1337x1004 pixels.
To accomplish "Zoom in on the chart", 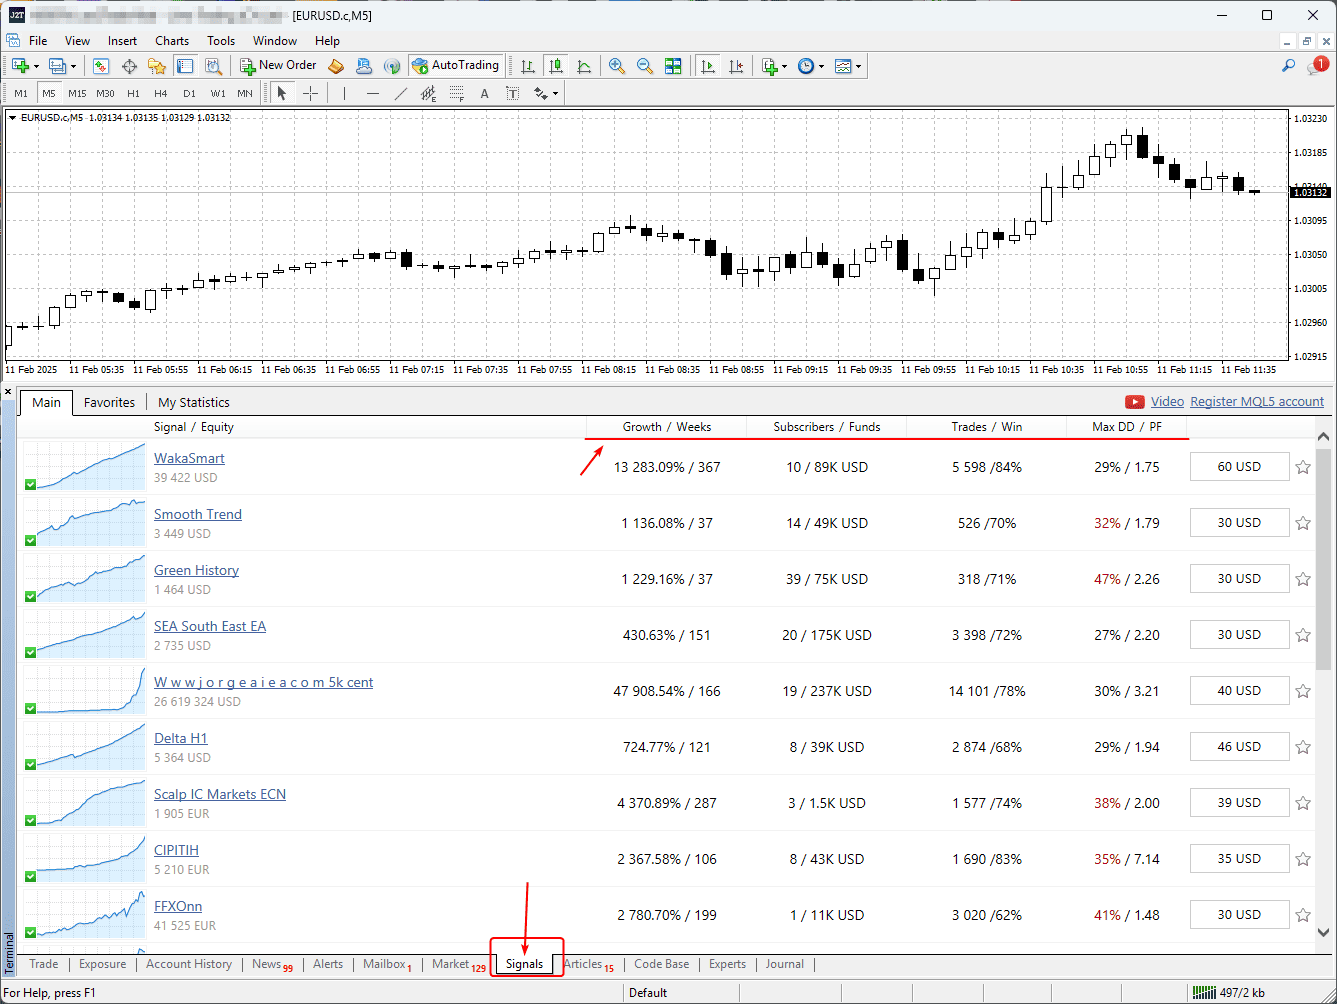I will pos(617,66).
